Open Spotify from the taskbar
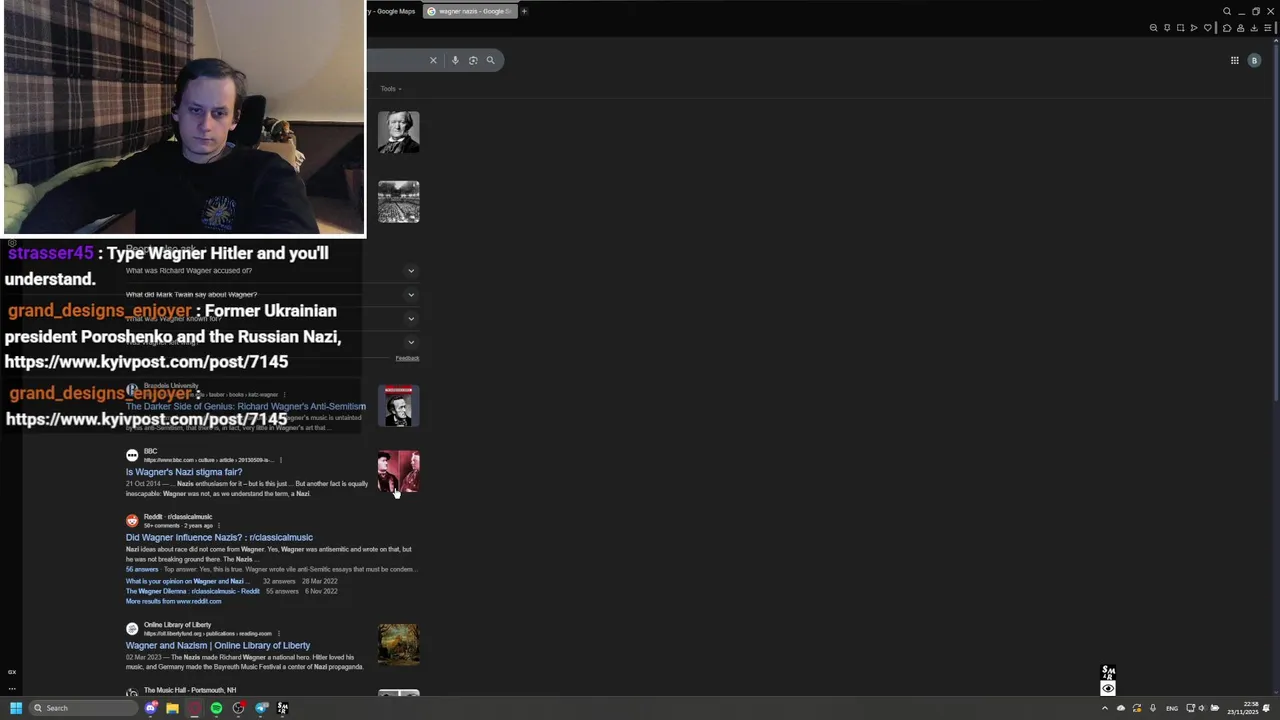1280x720 pixels. pos(216,708)
